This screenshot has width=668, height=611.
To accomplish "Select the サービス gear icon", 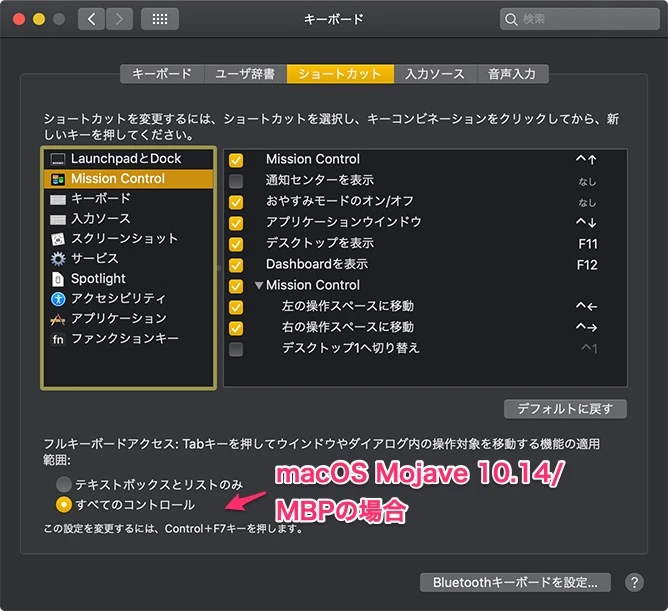I will [x=58, y=259].
